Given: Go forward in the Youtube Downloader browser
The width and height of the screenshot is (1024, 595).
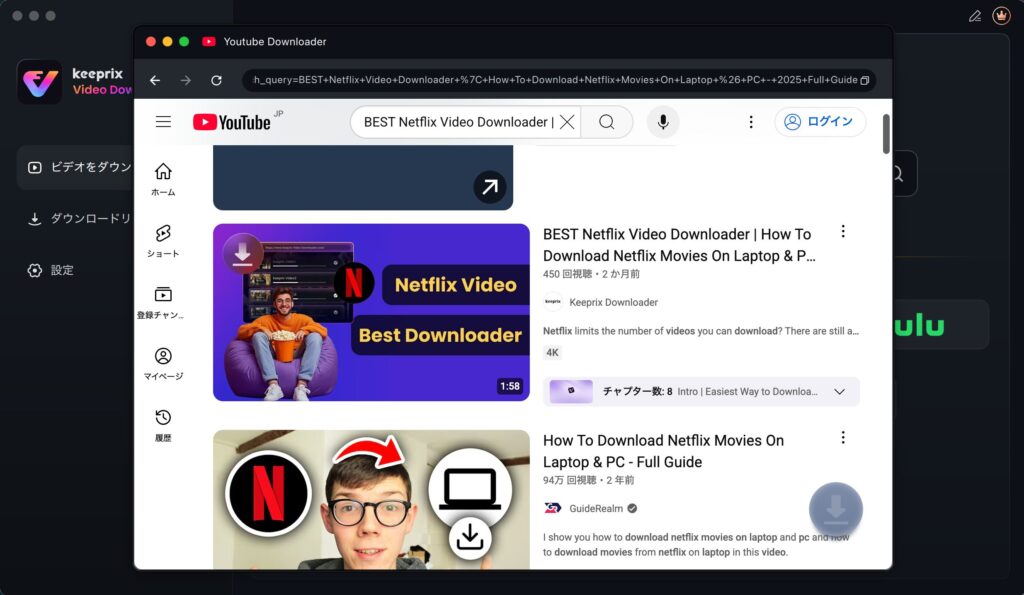Looking at the screenshot, I should pyautogui.click(x=186, y=80).
